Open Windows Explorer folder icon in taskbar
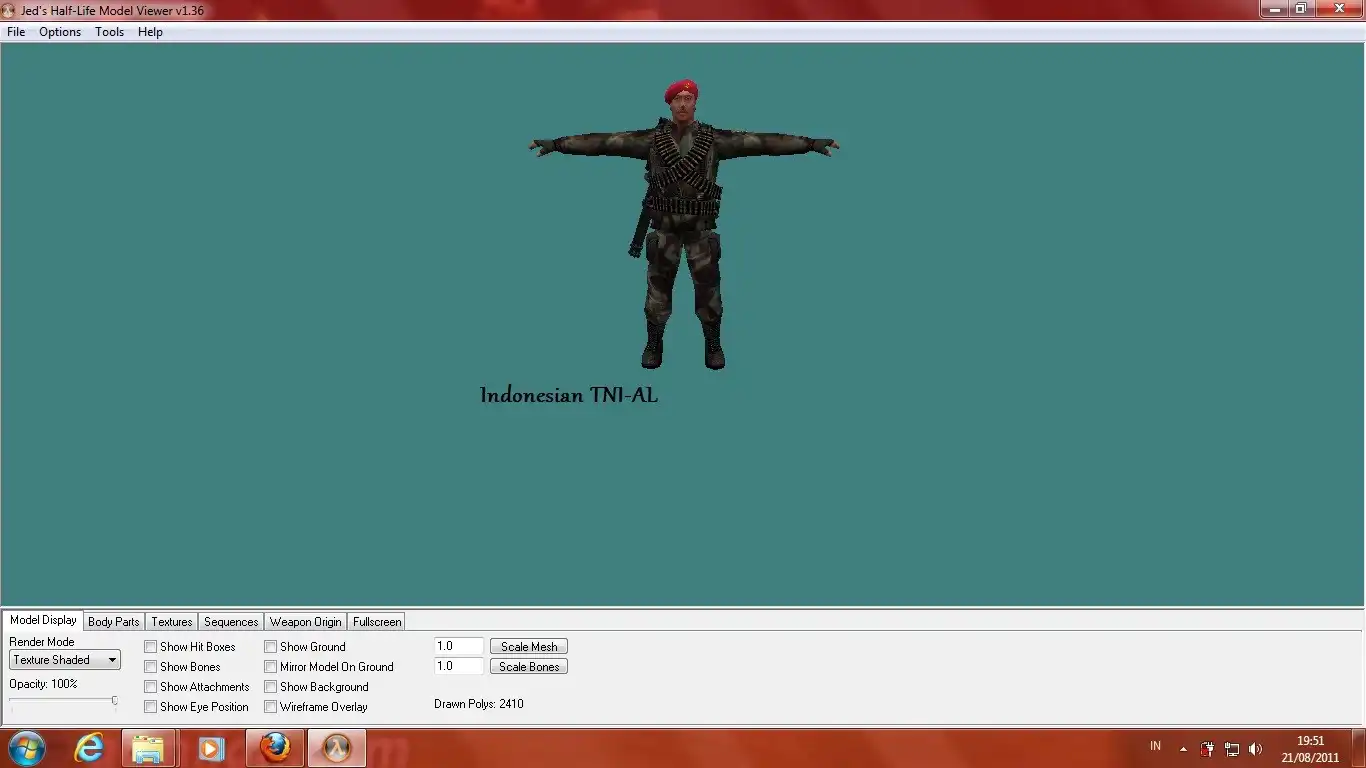The image size is (1366, 768). 148,747
